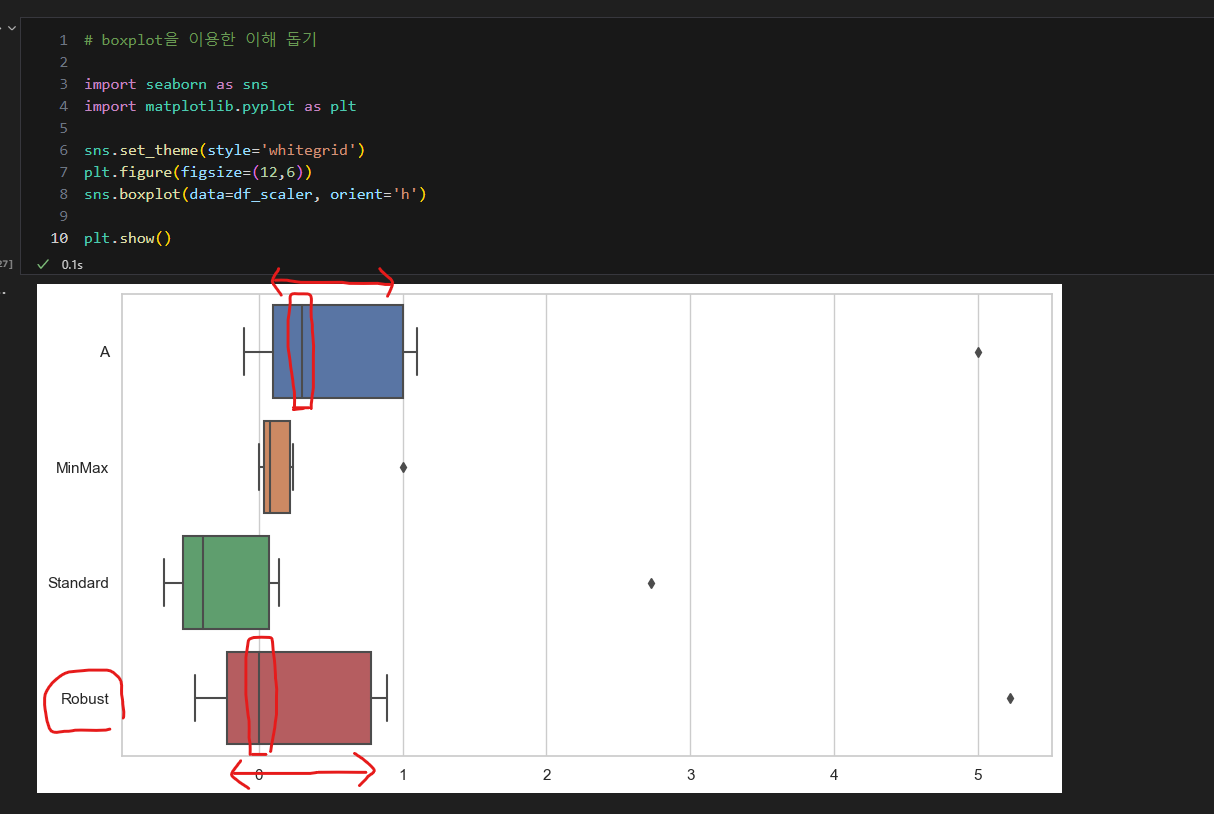The height and width of the screenshot is (814, 1214).
Task: Click the Standard outlier diamond marker
Action: (x=651, y=583)
